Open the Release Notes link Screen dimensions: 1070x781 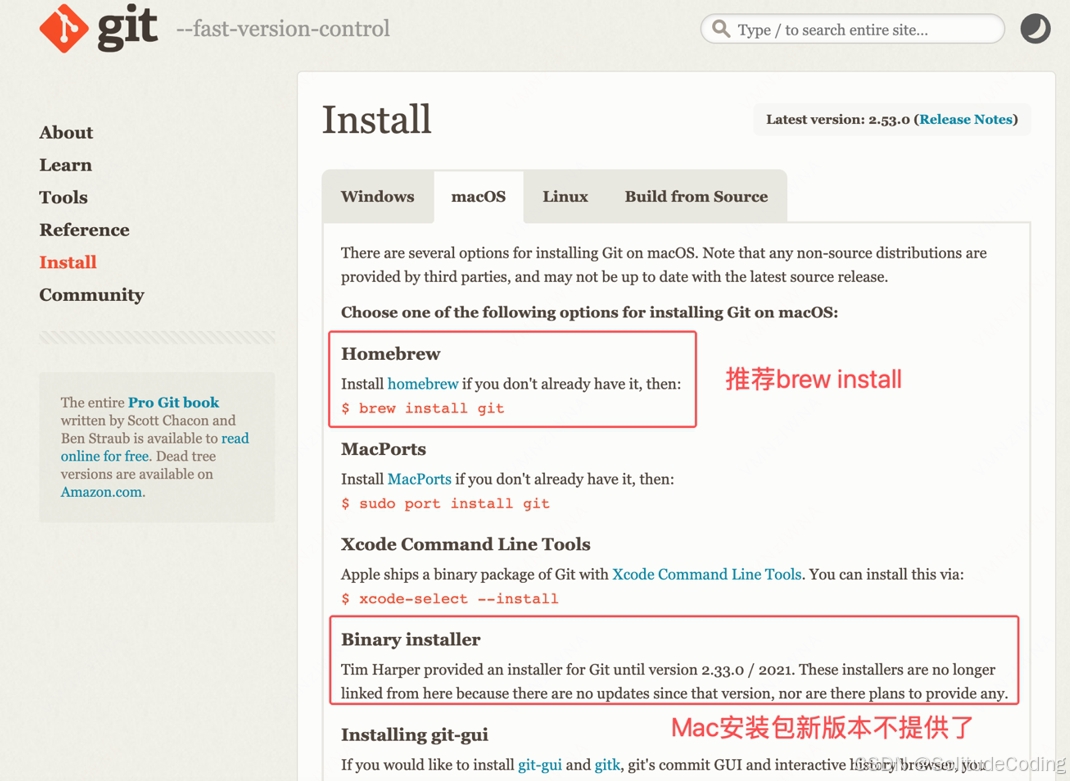tap(966, 119)
